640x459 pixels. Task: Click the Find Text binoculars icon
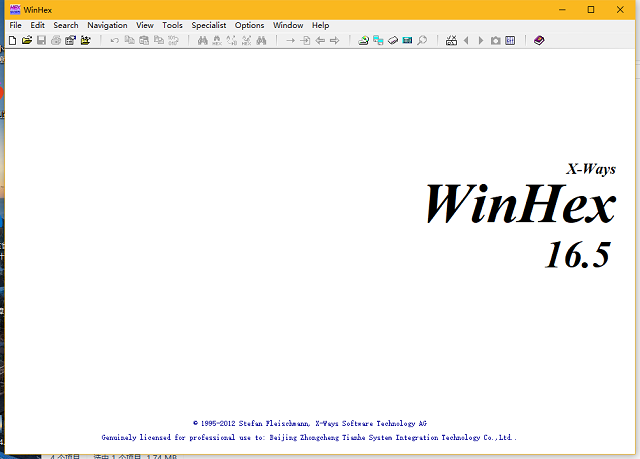tap(203, 40)
